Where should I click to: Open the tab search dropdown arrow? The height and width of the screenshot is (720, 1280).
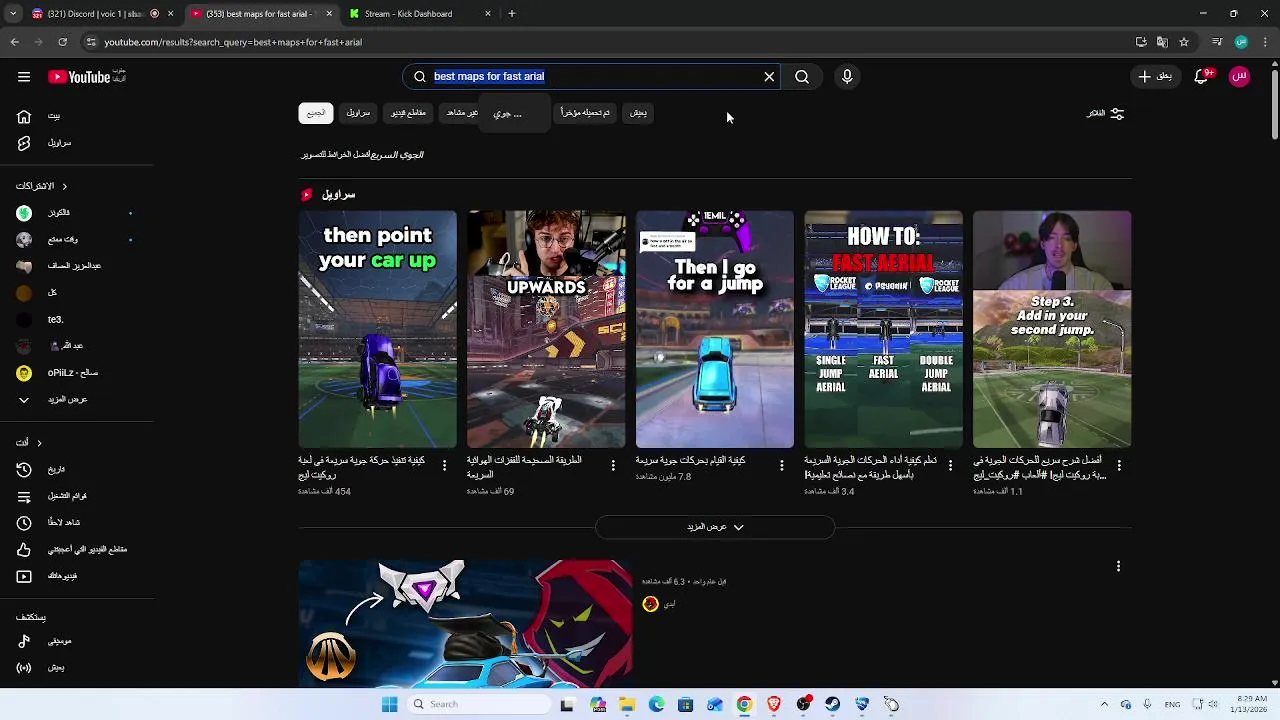[13, 14]
